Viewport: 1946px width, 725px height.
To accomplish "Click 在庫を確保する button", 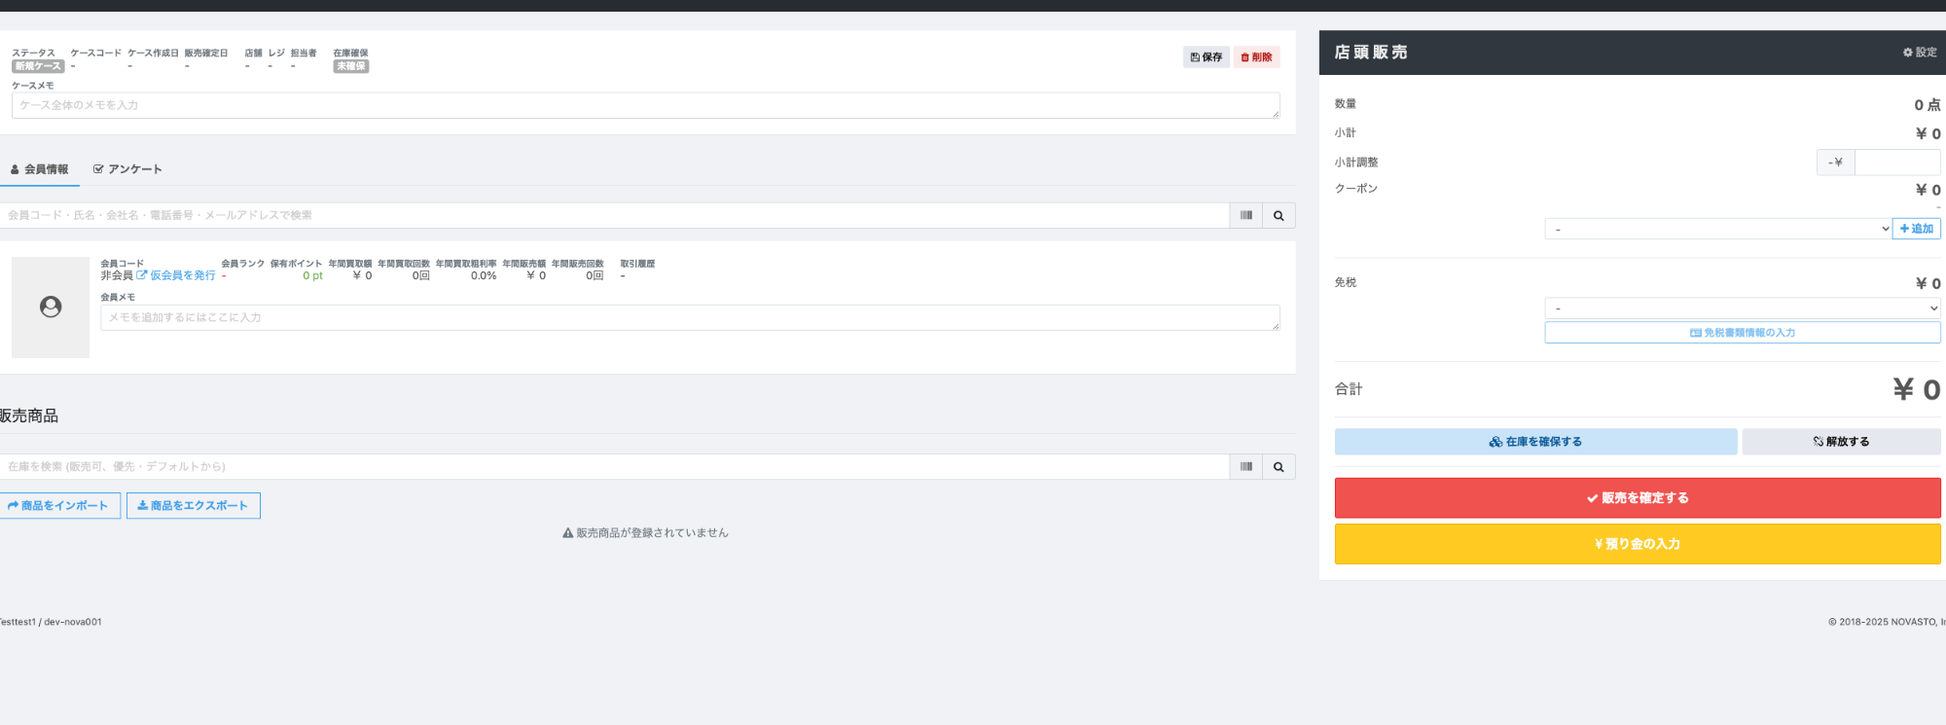I will 1535,441.
